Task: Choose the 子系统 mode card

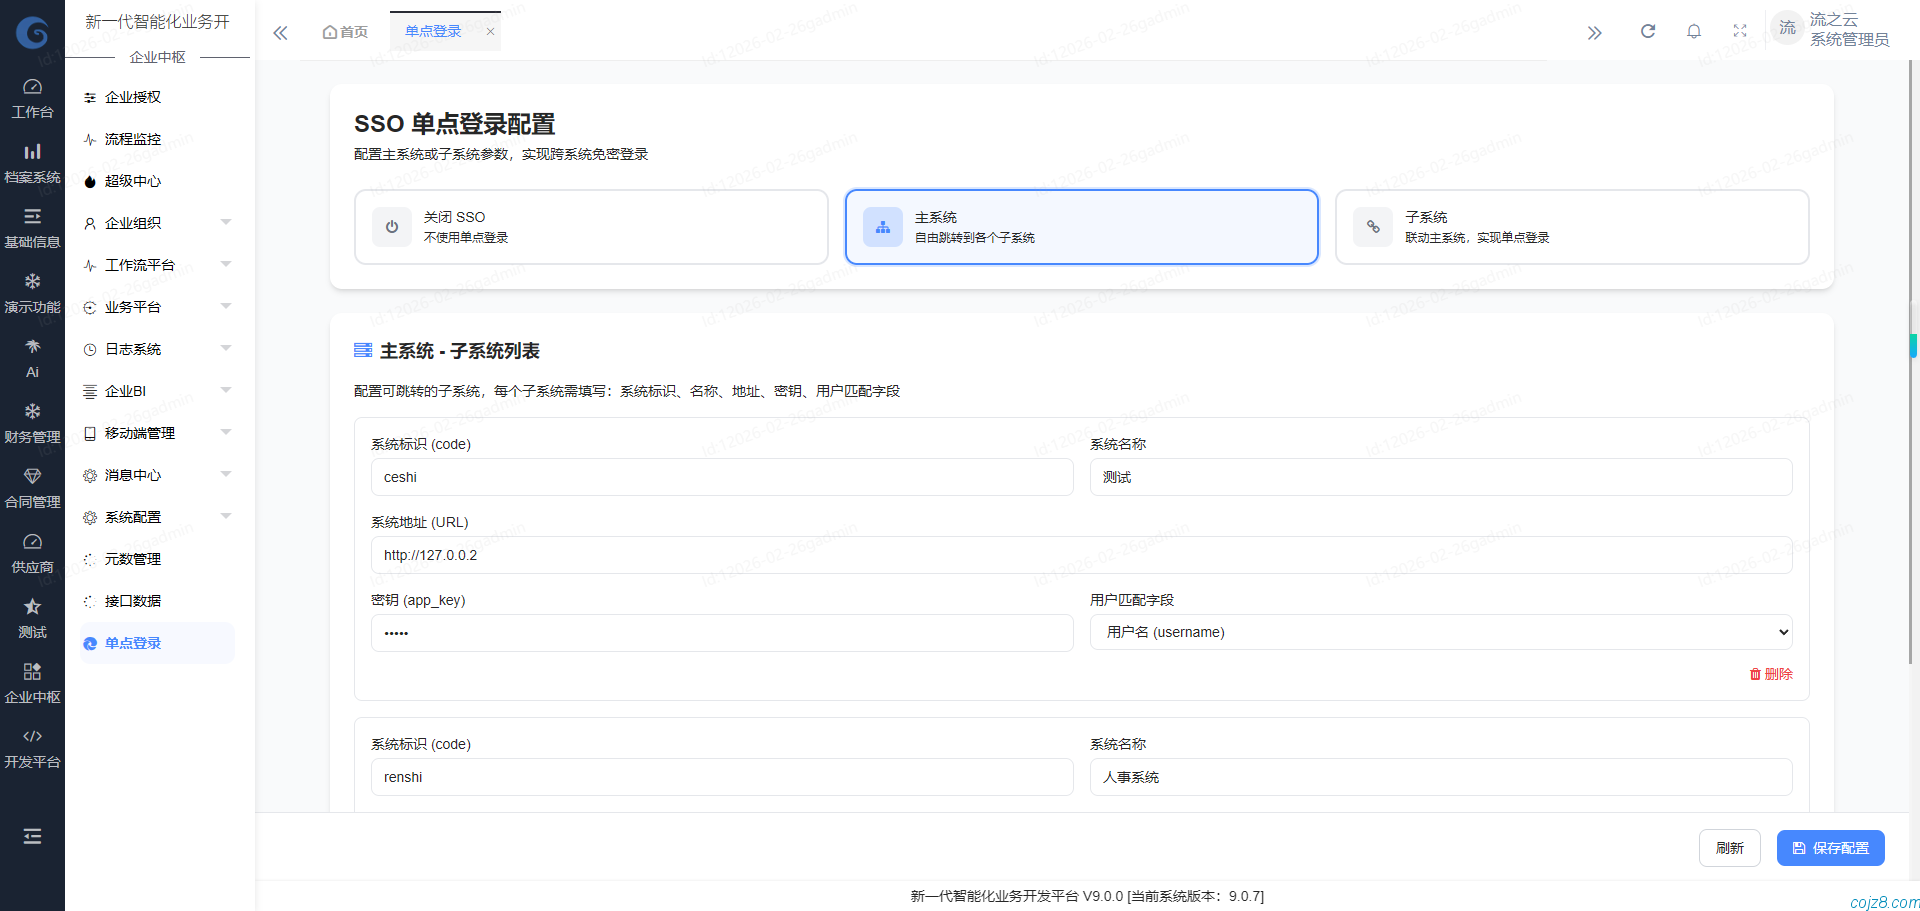Action: [1571, 227]
